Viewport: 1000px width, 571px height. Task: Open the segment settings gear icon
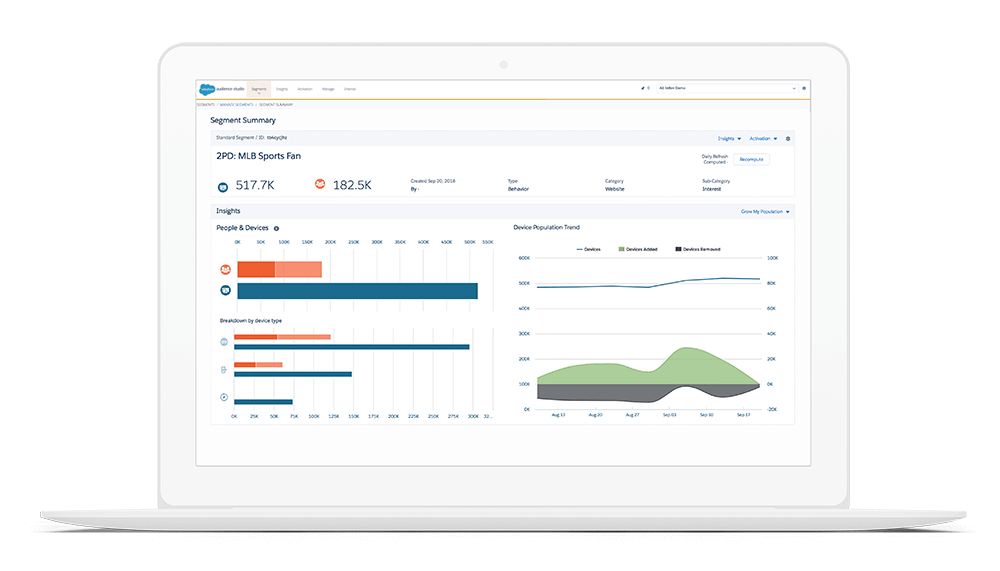coord(788,138)
